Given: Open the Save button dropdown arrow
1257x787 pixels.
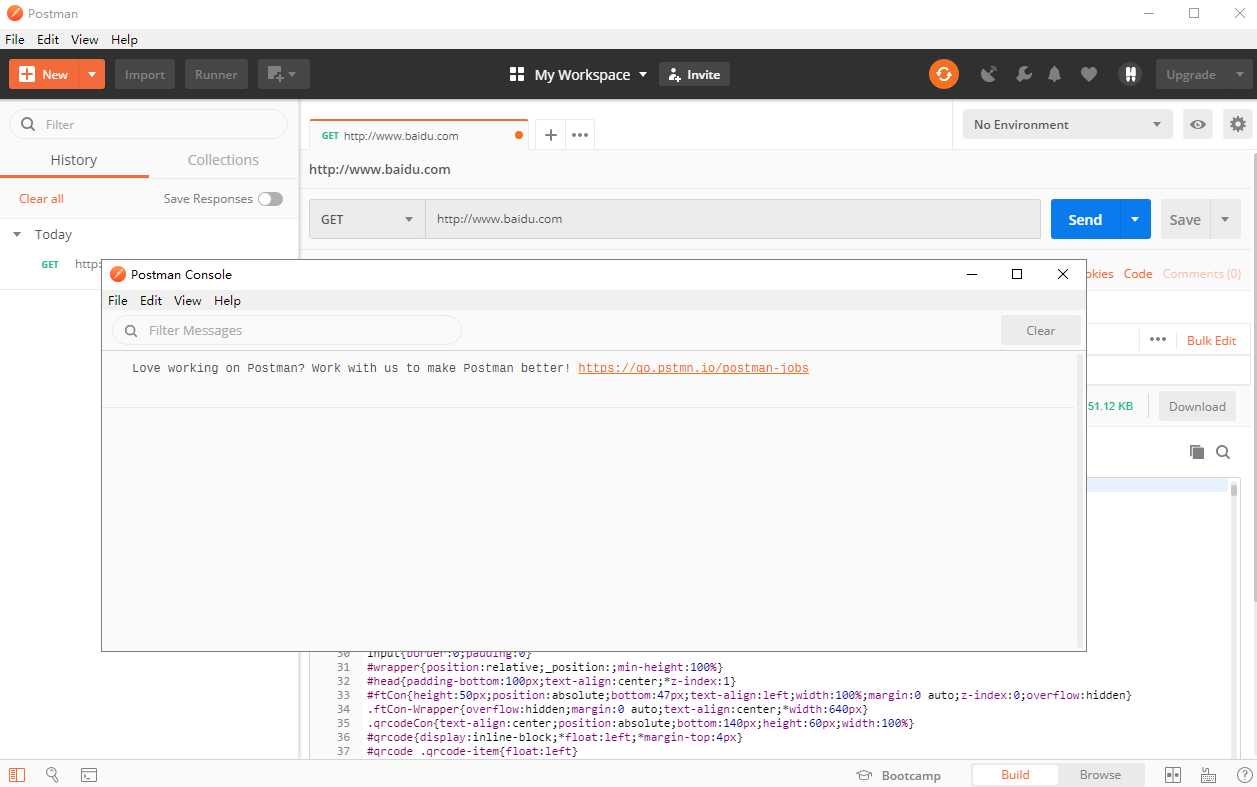Looking at the screenshot, I should 1226,219.
